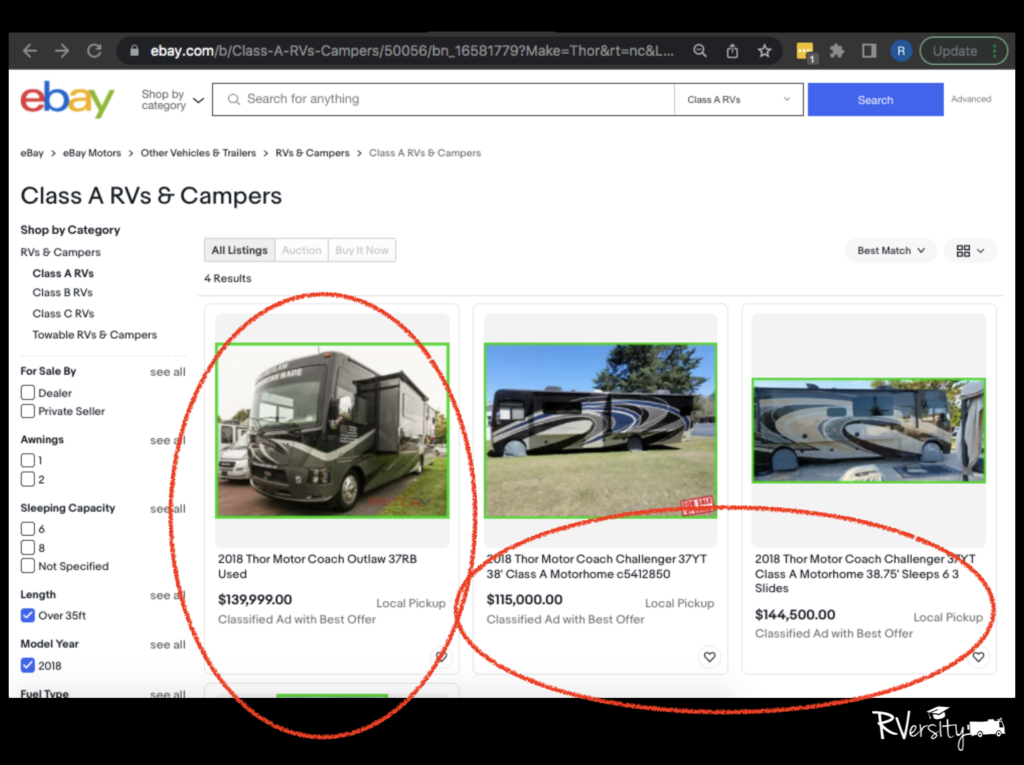The image size is (1024, 765).
Task: Check the Private Seller filter
Action: coord(28,411)
